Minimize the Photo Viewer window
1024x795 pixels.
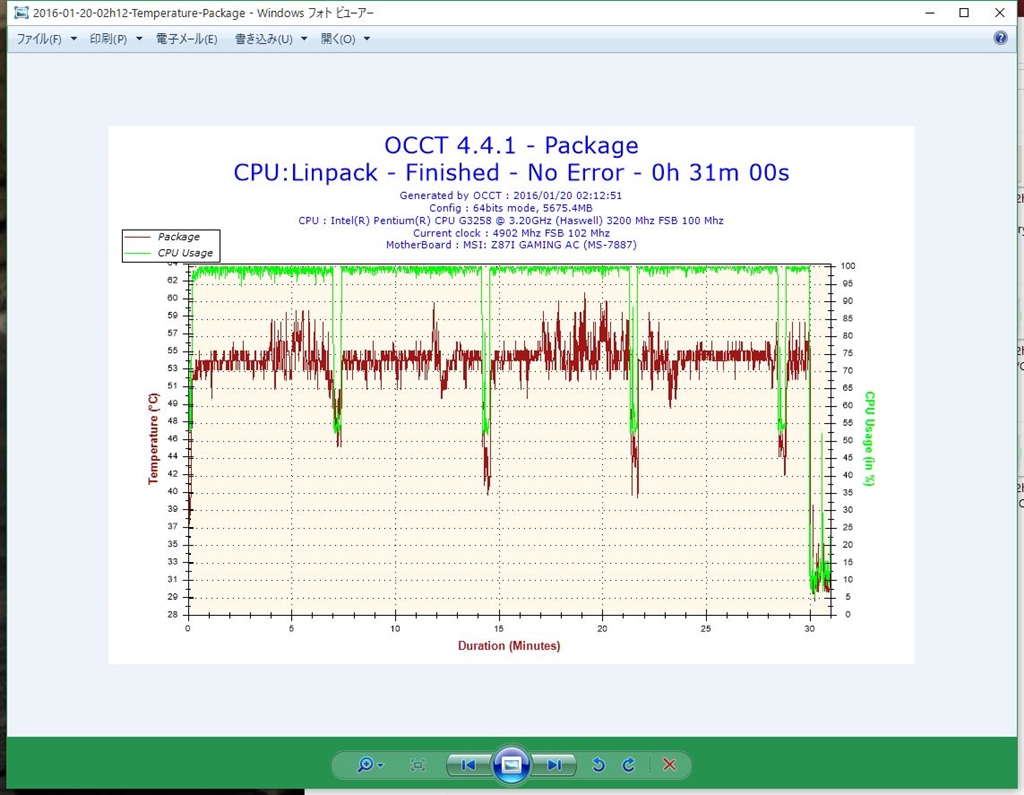pos(930,12)
